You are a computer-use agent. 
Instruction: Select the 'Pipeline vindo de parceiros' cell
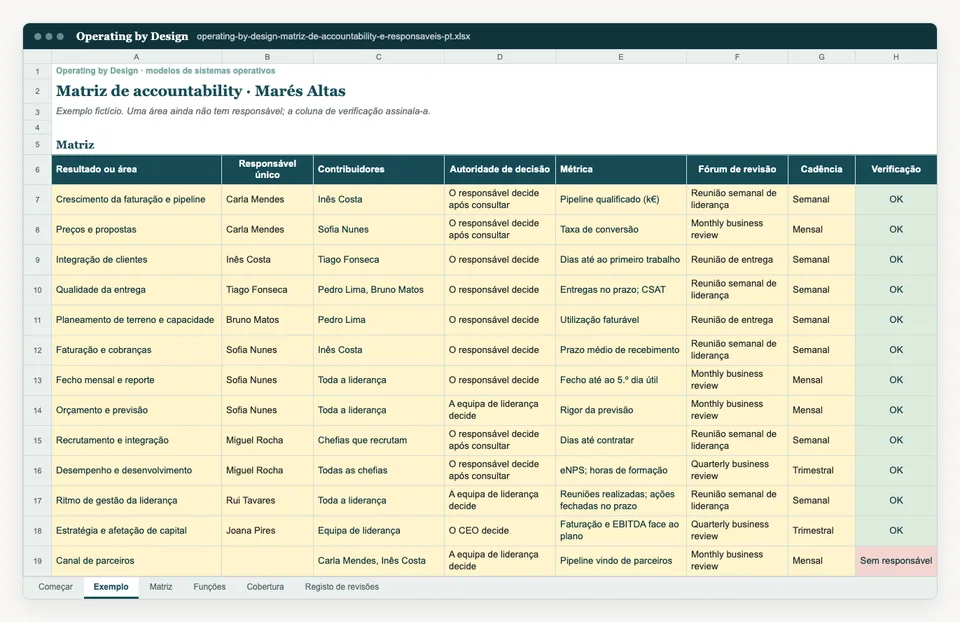[x=621, y=561]
